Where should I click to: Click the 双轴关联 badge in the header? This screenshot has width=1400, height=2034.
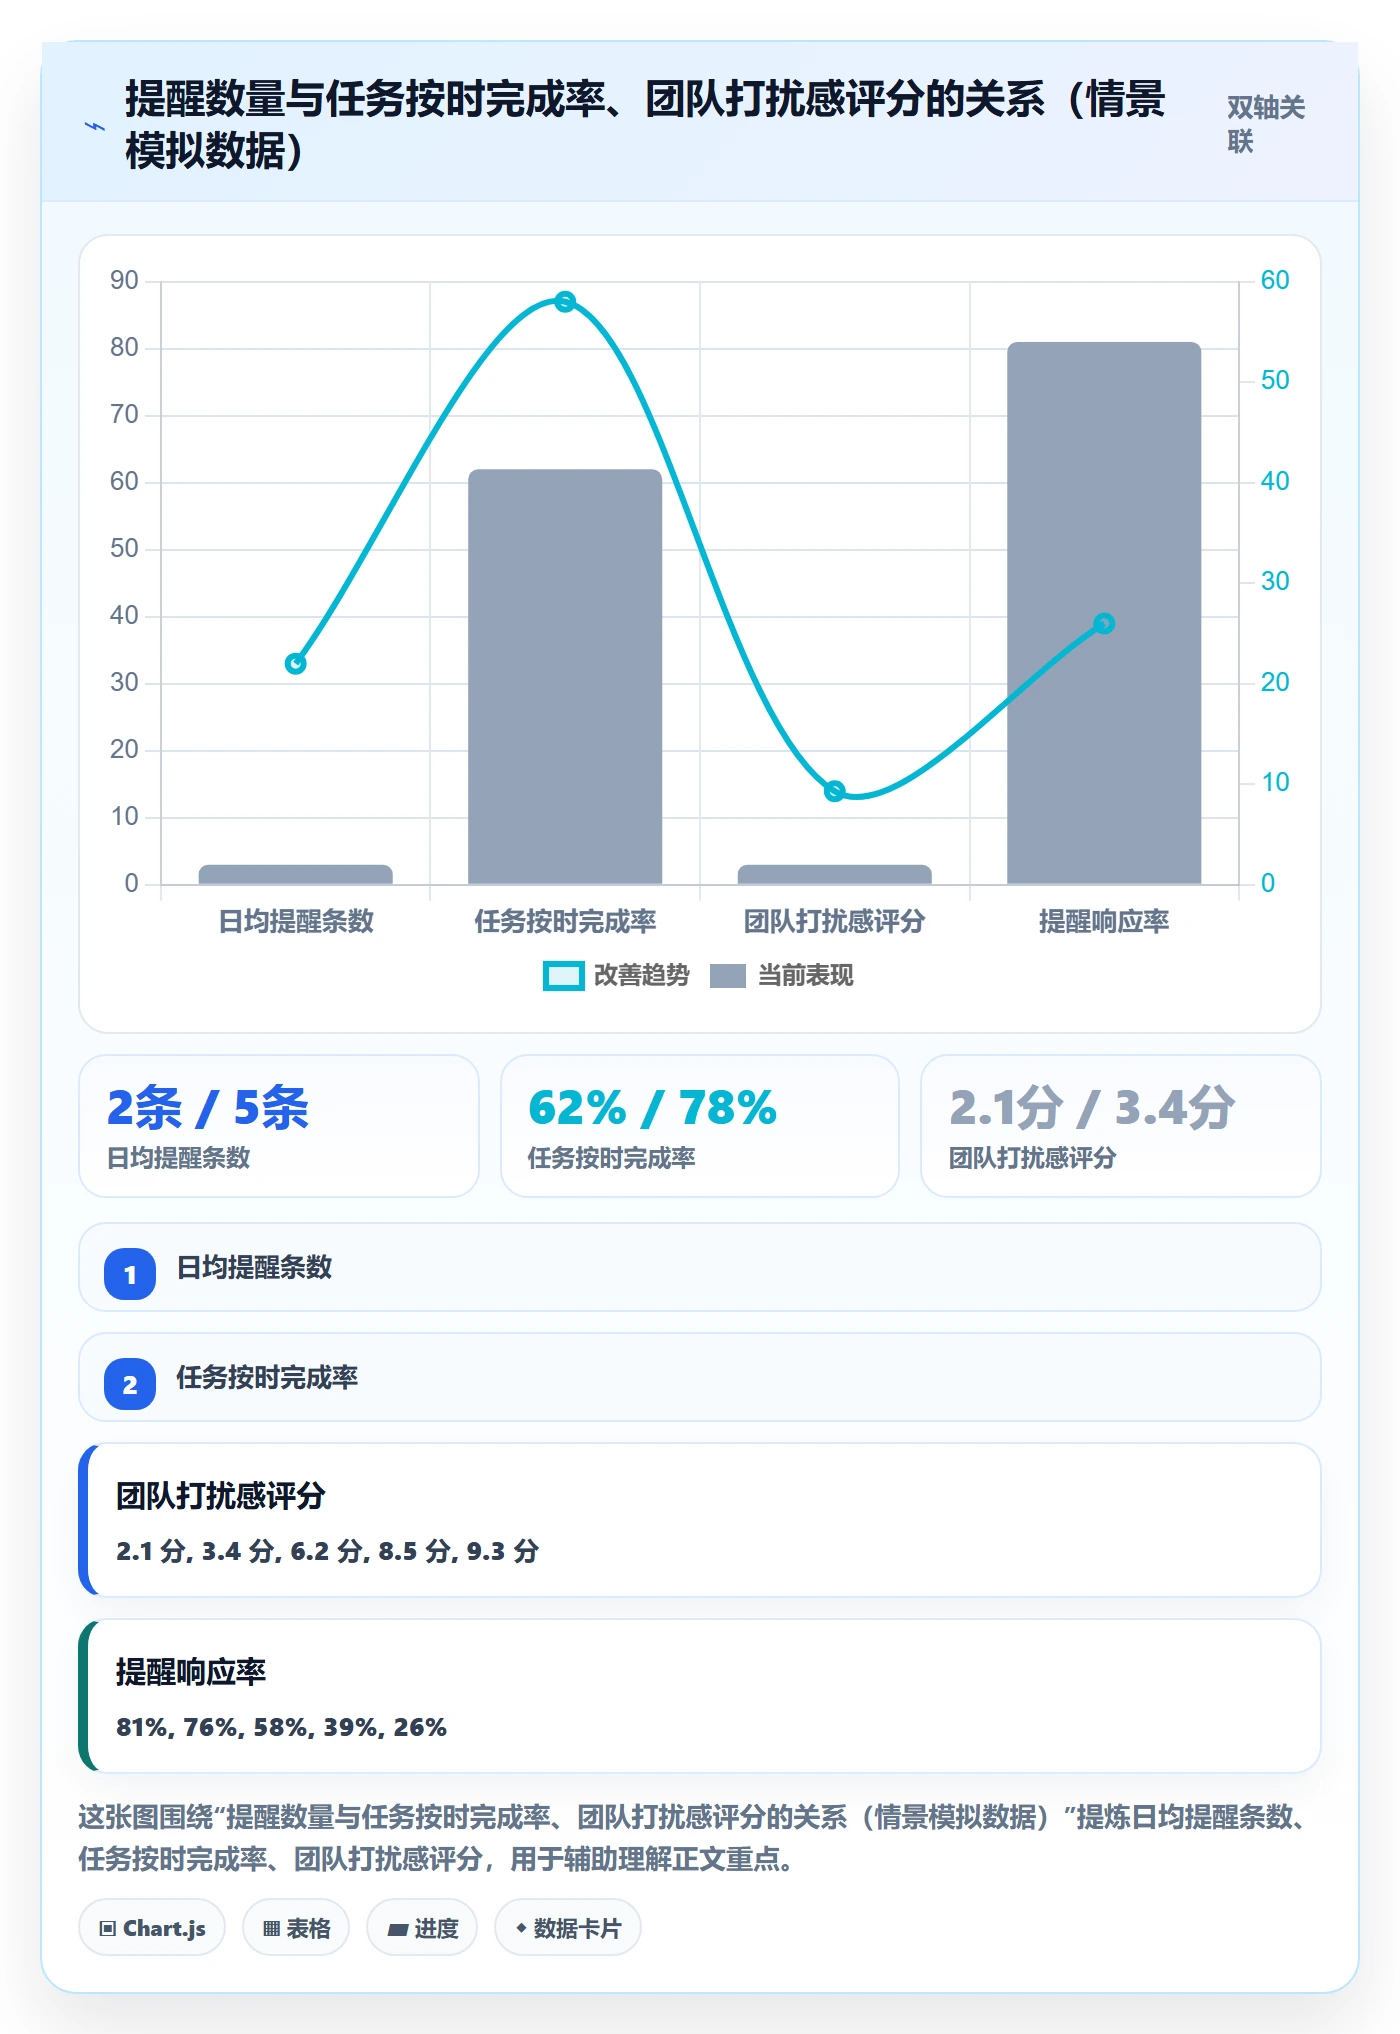pos(1266,125)
